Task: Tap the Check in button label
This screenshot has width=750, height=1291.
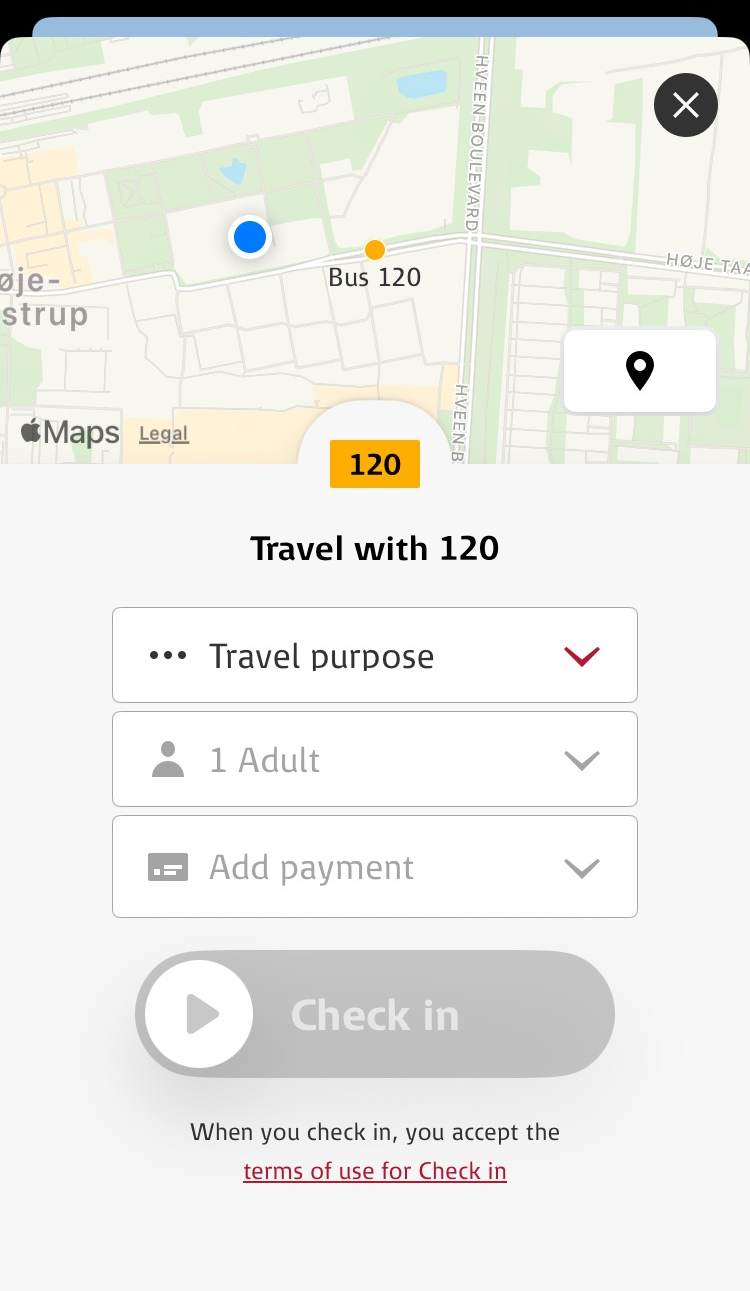Action: click(375, 1016)
